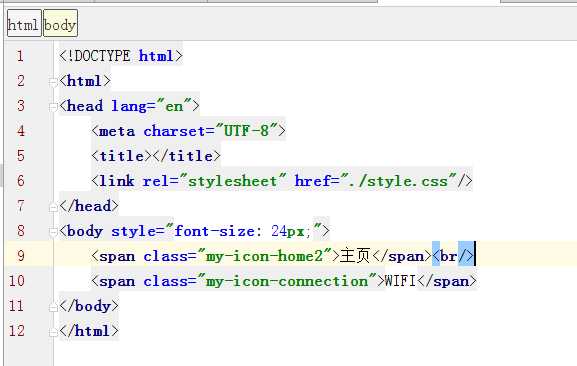Click line number 1 in the gutter
Image resolution: width=577 pixels, height=366 pixels.
pos(20,56)
